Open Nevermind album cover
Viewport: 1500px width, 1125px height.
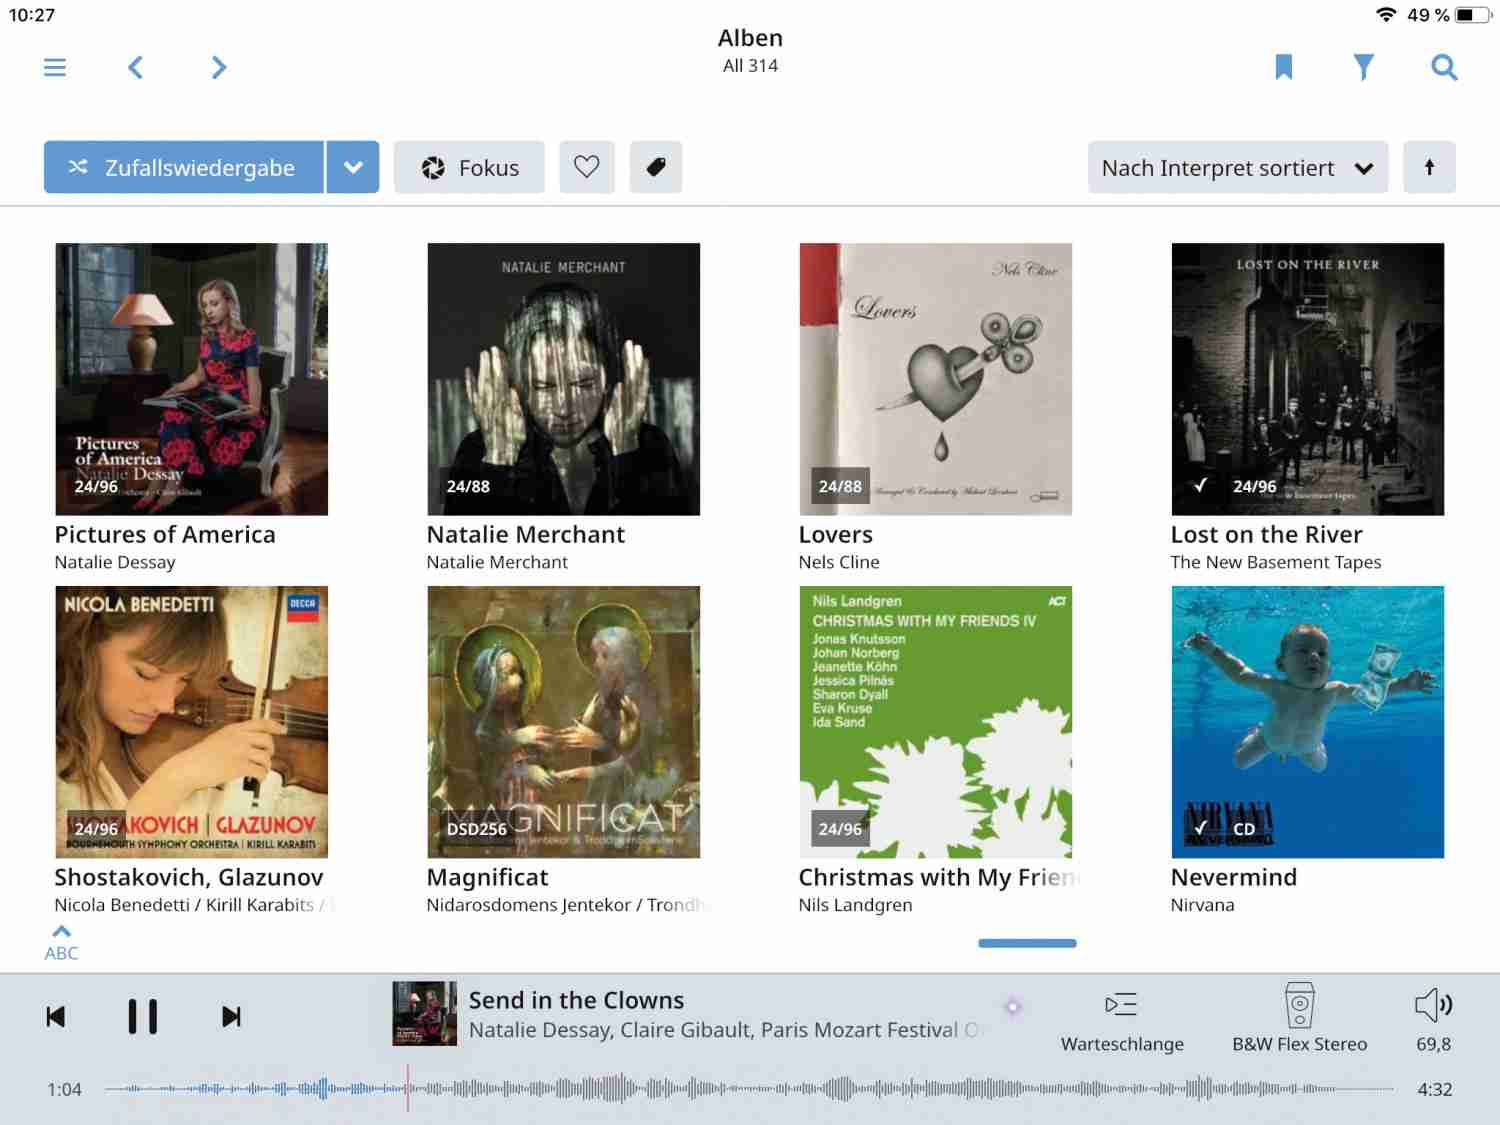[1307, 722]
